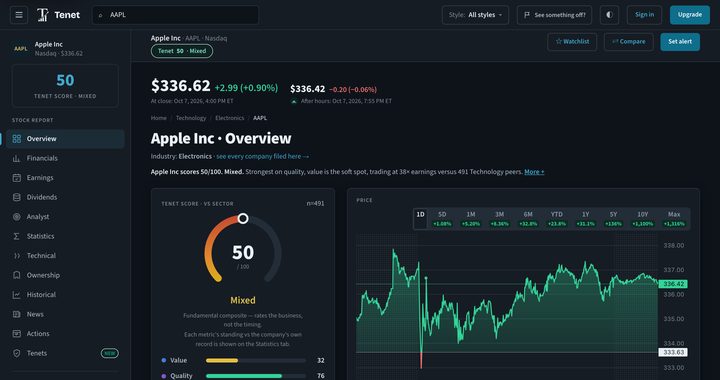The width and height of the screenshot is (720, 380).
Task: Click the search field containing AAPL
Action: tap(175, 15)
